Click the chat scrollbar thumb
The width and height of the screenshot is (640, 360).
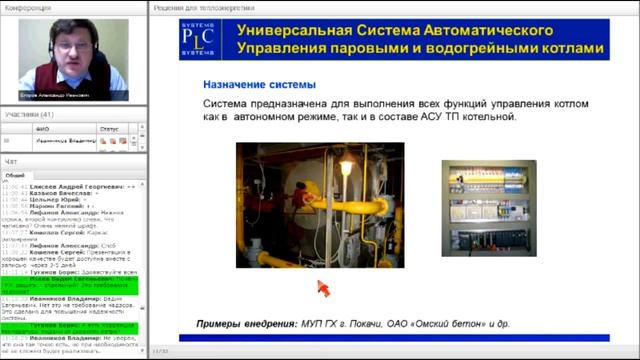(x=142, y=309)
